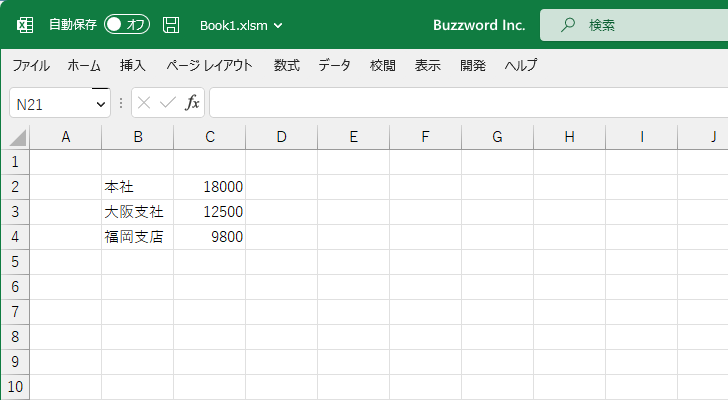This screenshot has width=728, height=400.
Task: Toggle the AutoSave switch
Action: [x=127, y=25]
